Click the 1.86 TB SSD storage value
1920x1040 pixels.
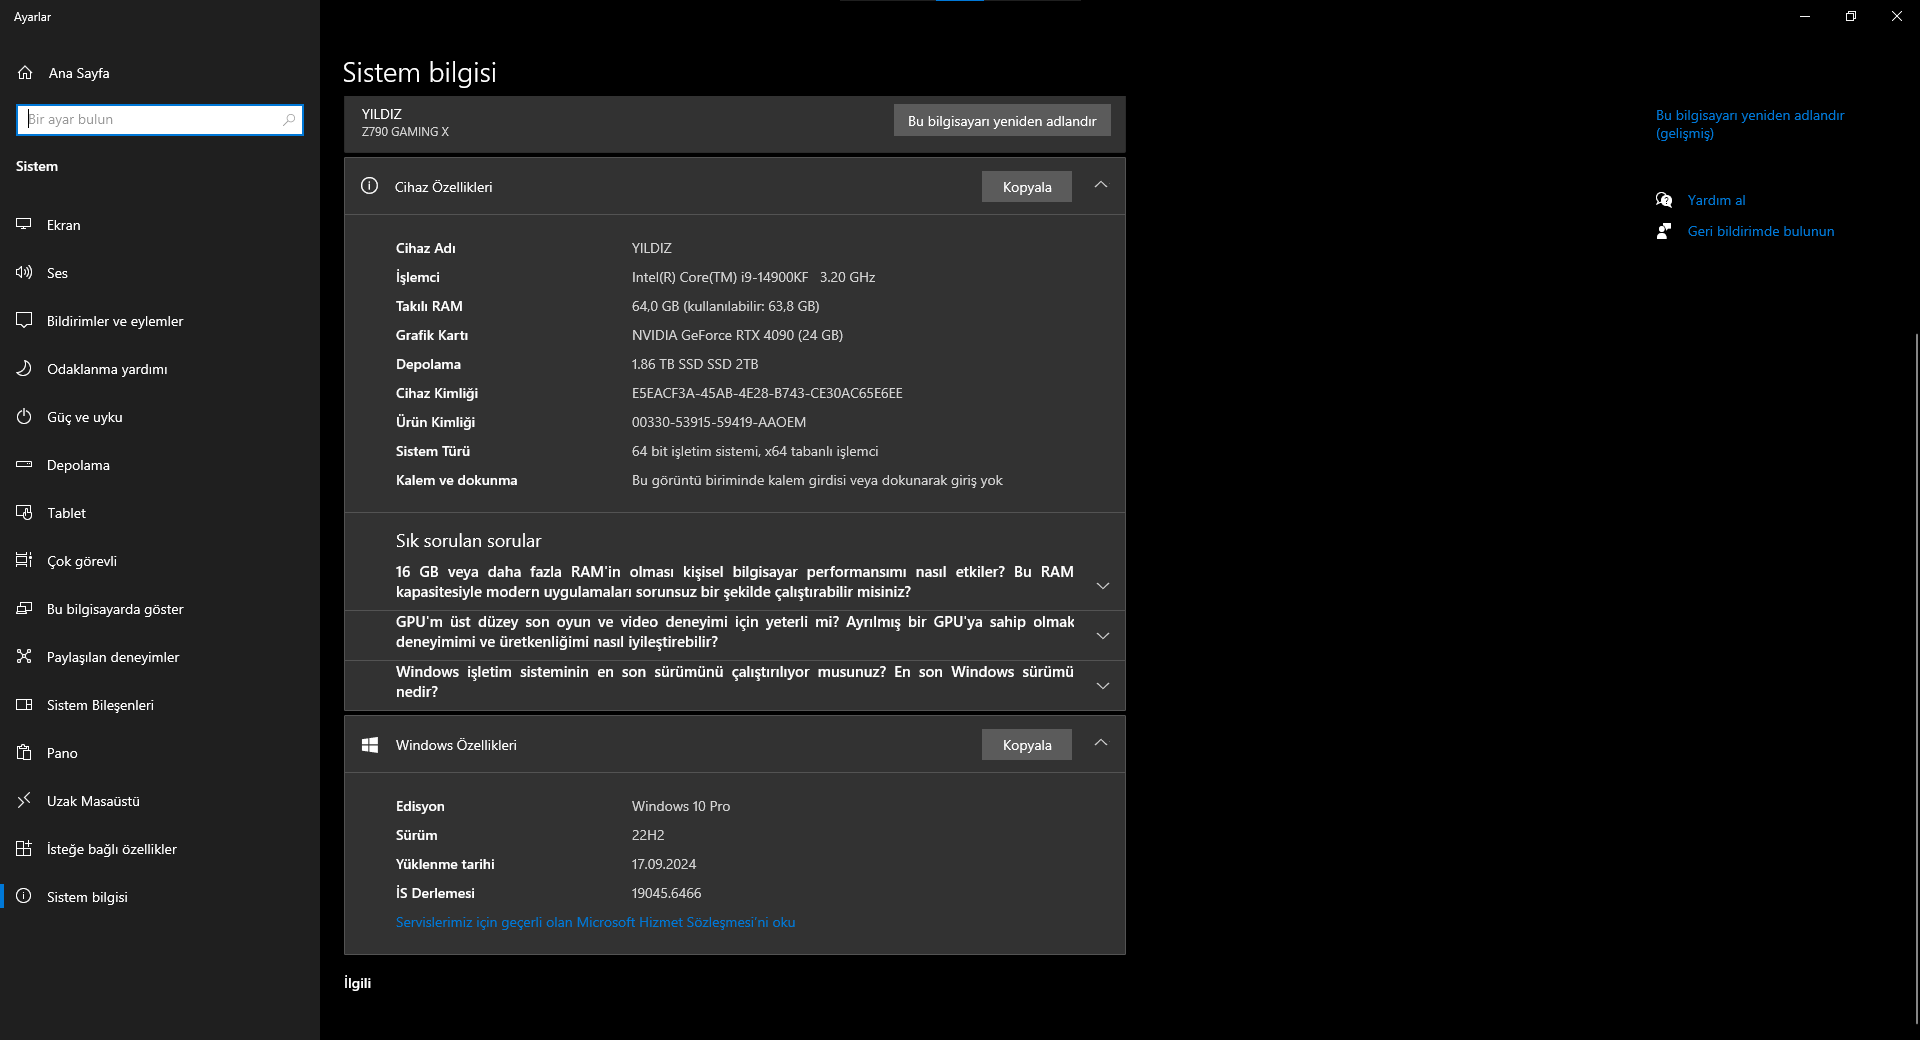coord(695,364)
